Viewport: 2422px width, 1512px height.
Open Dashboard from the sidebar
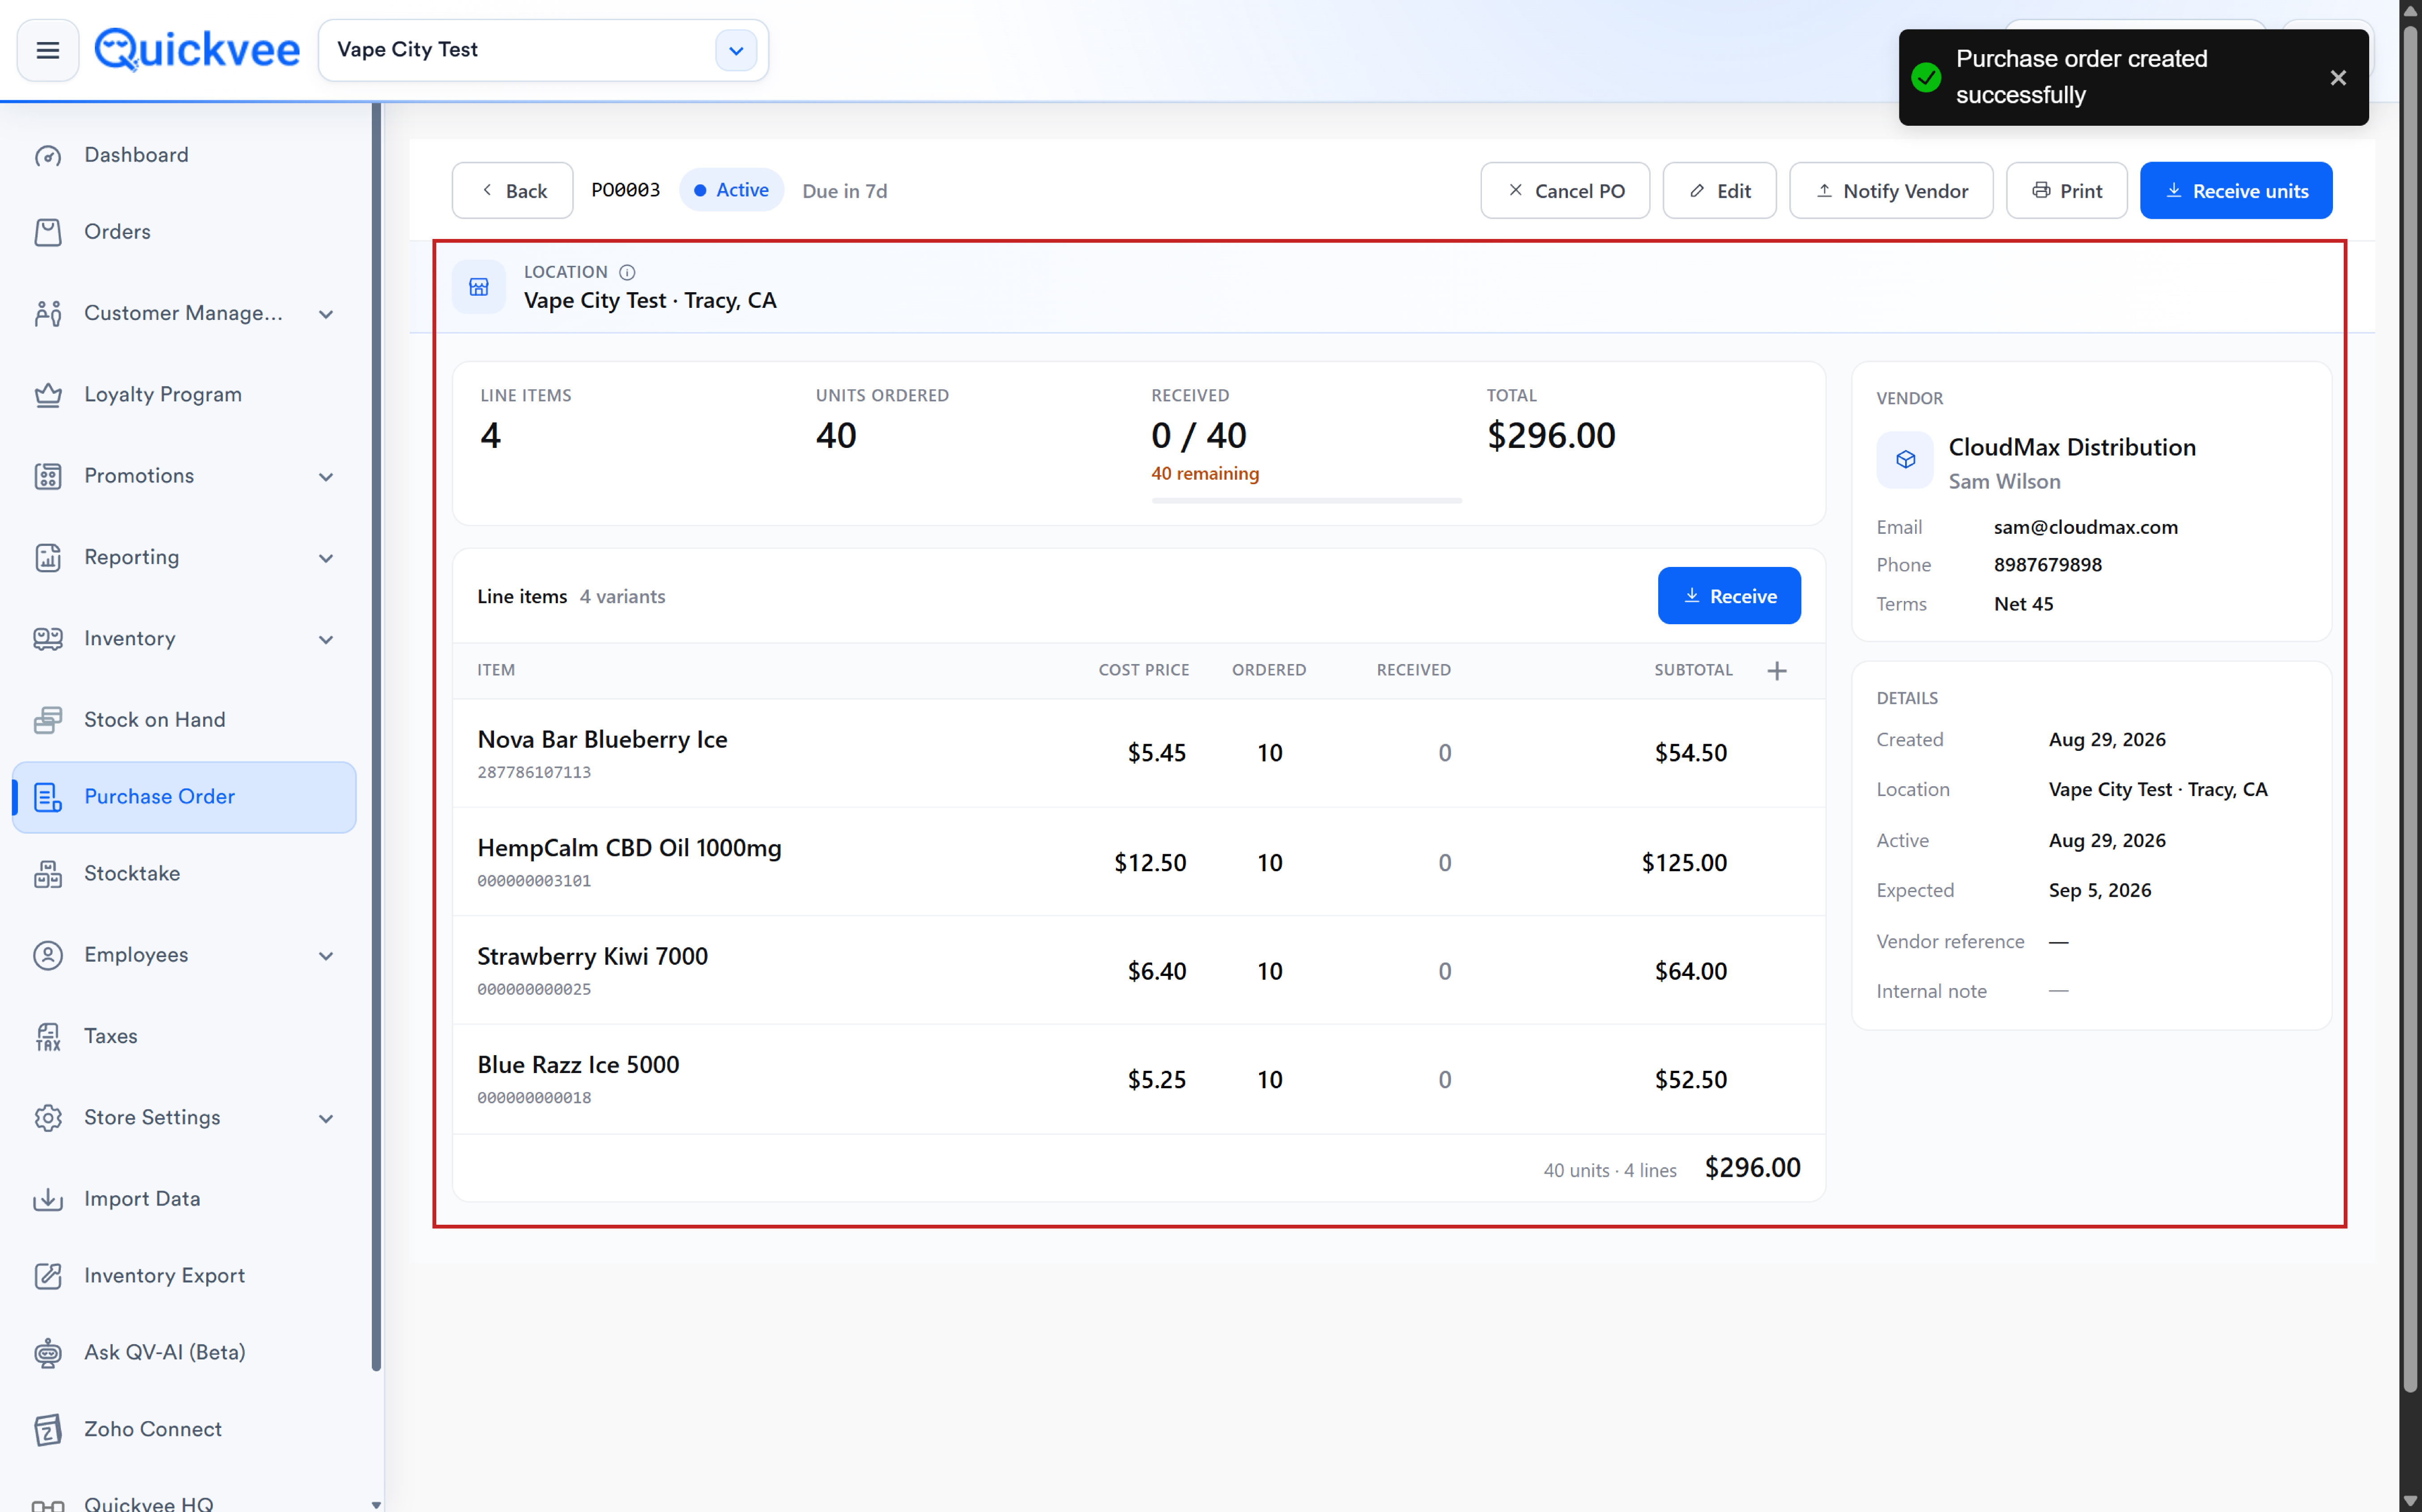(184, 155)
